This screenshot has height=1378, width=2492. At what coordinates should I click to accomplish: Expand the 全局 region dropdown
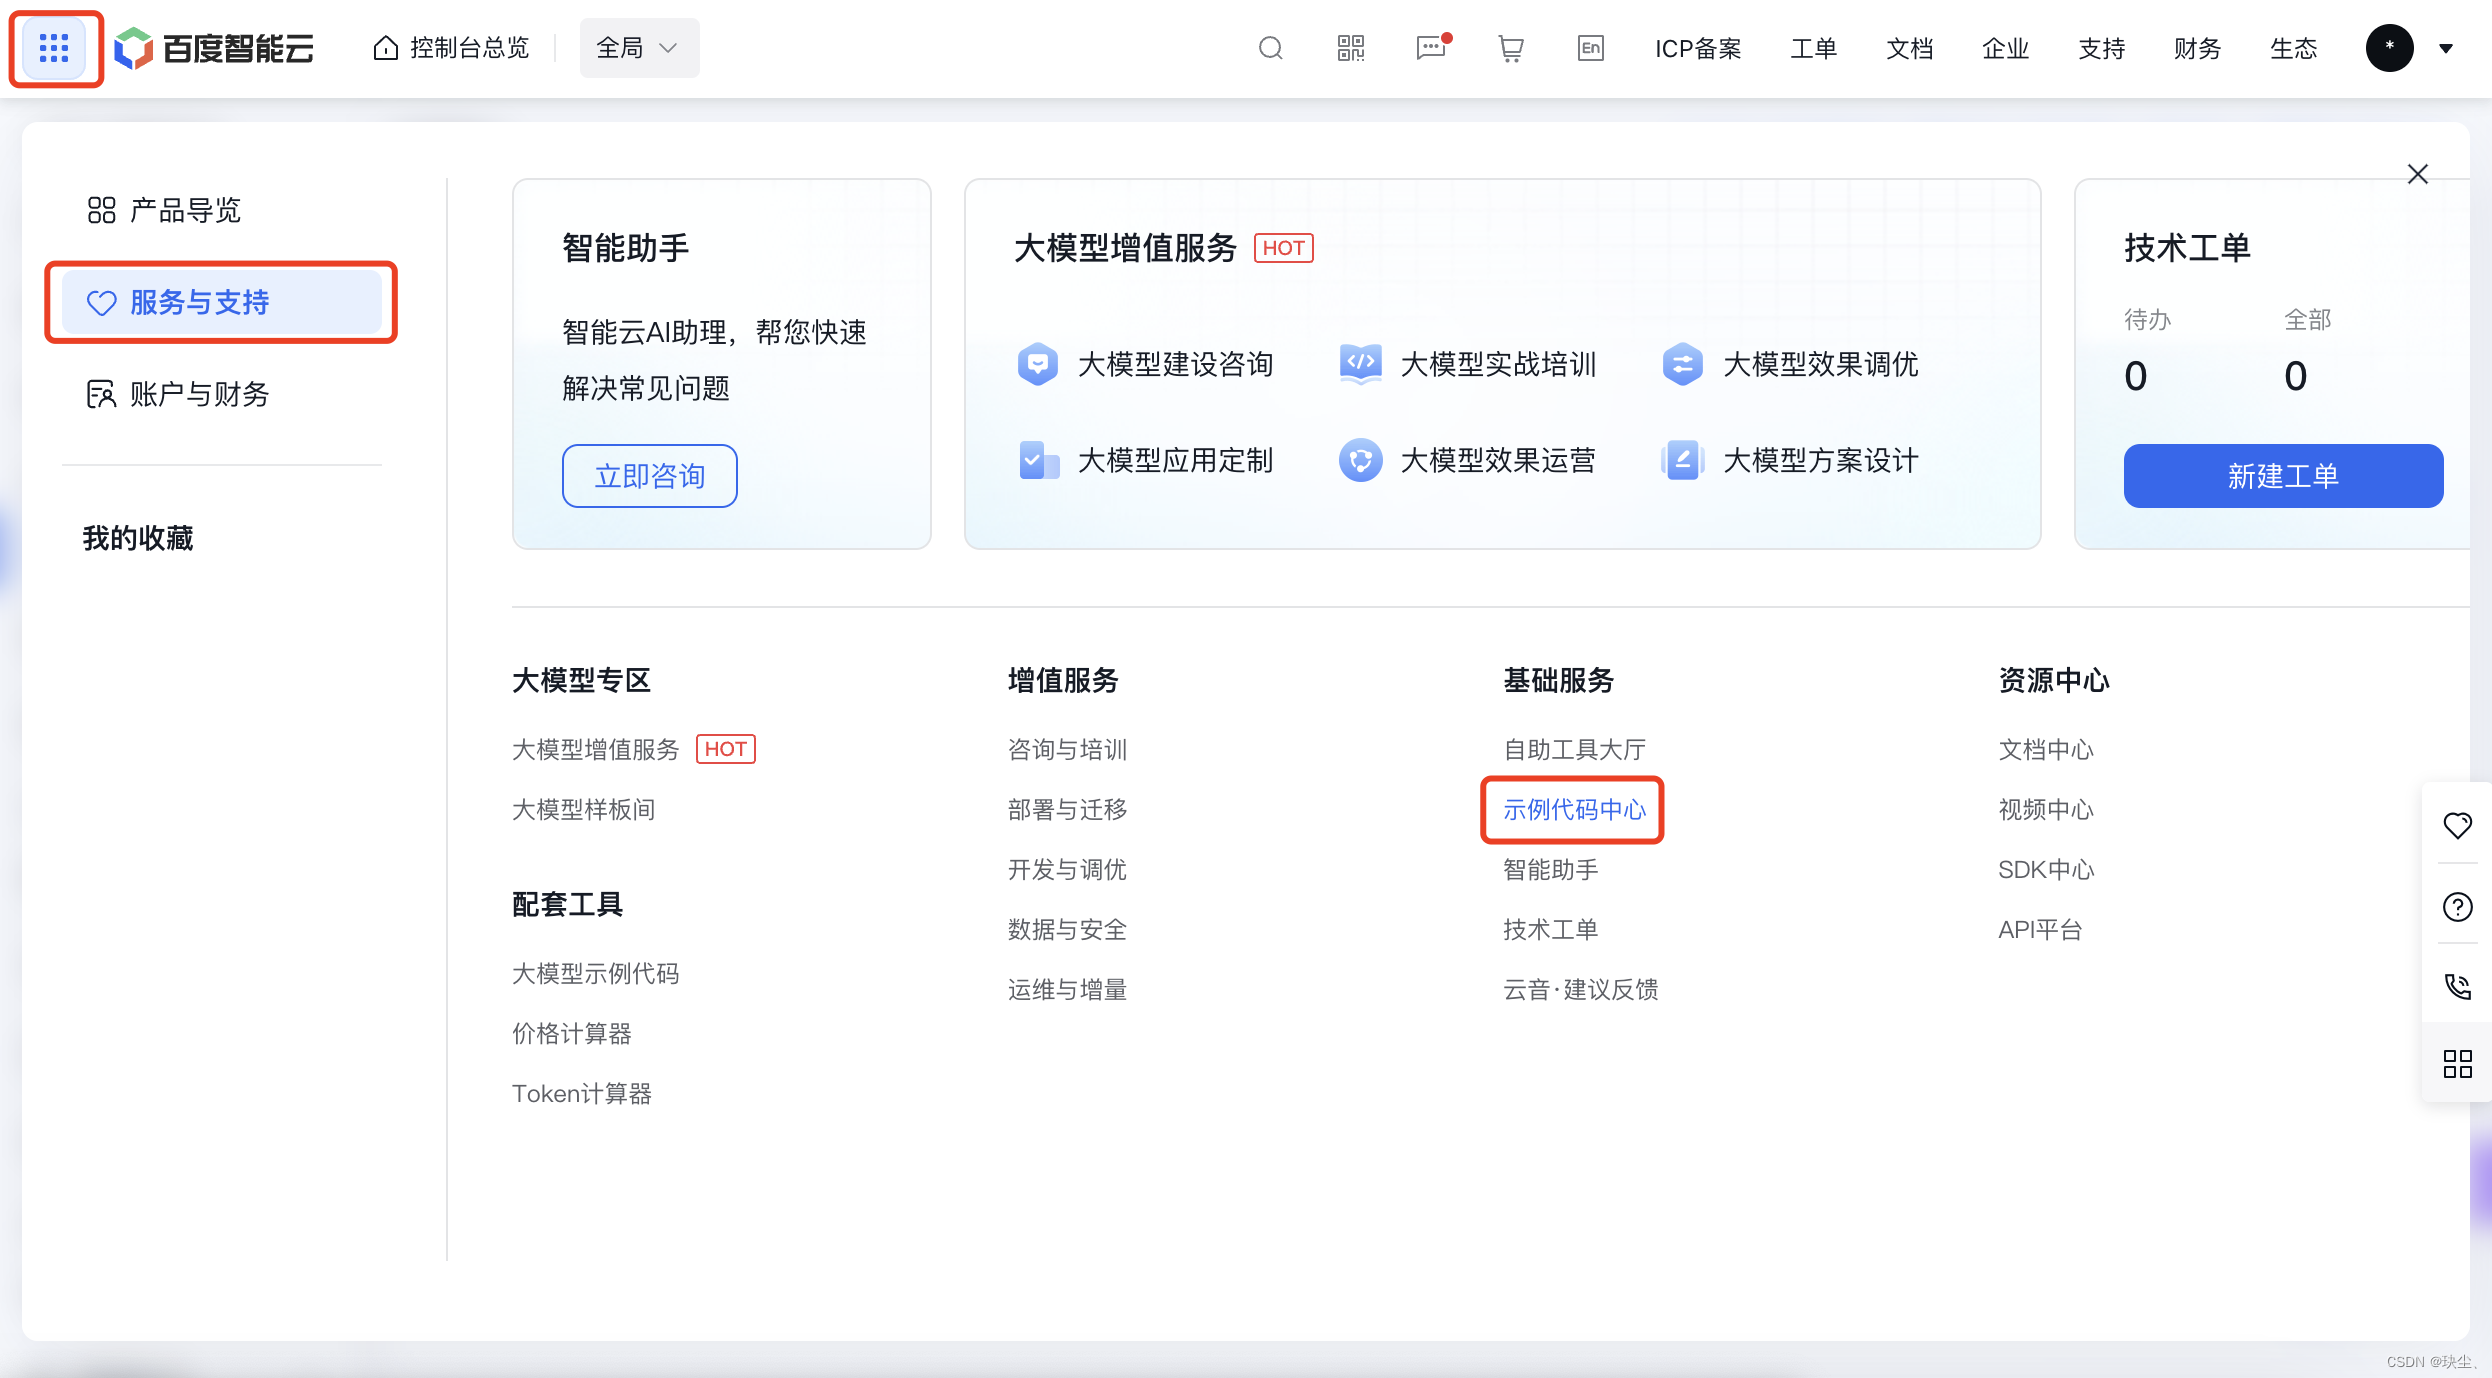coord(639,48)
